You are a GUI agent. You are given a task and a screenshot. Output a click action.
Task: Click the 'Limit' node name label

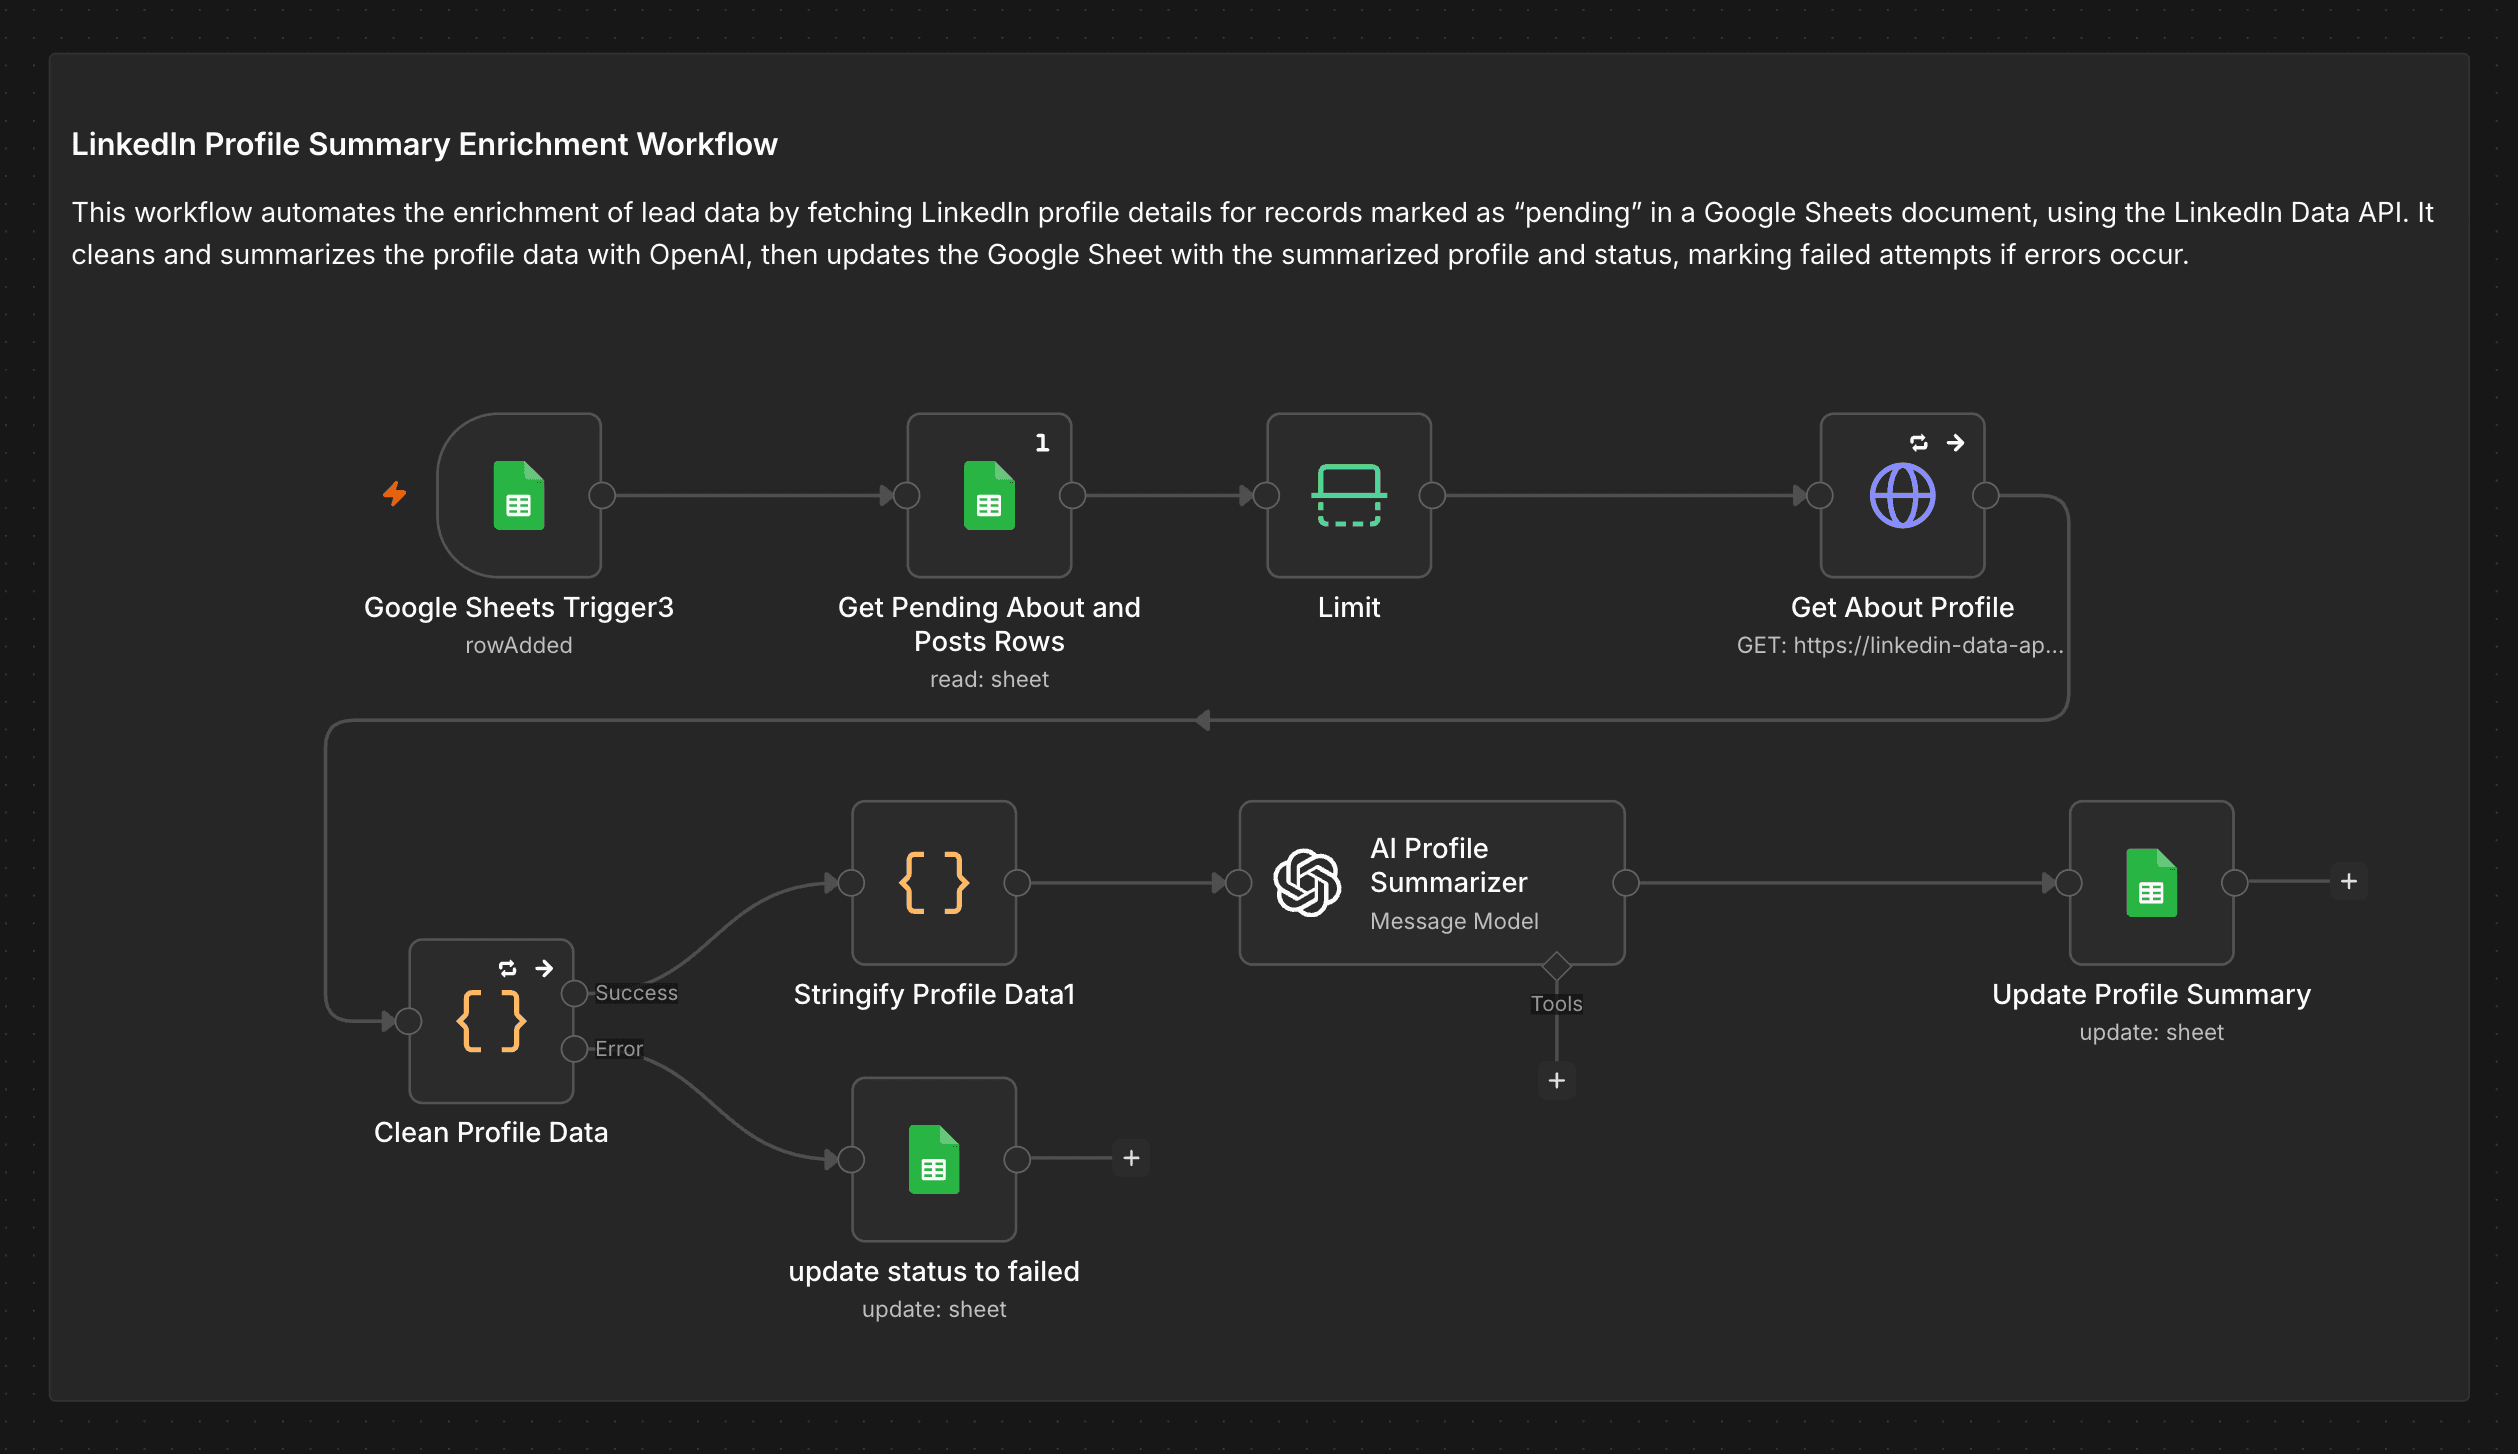coord(1349,607)
